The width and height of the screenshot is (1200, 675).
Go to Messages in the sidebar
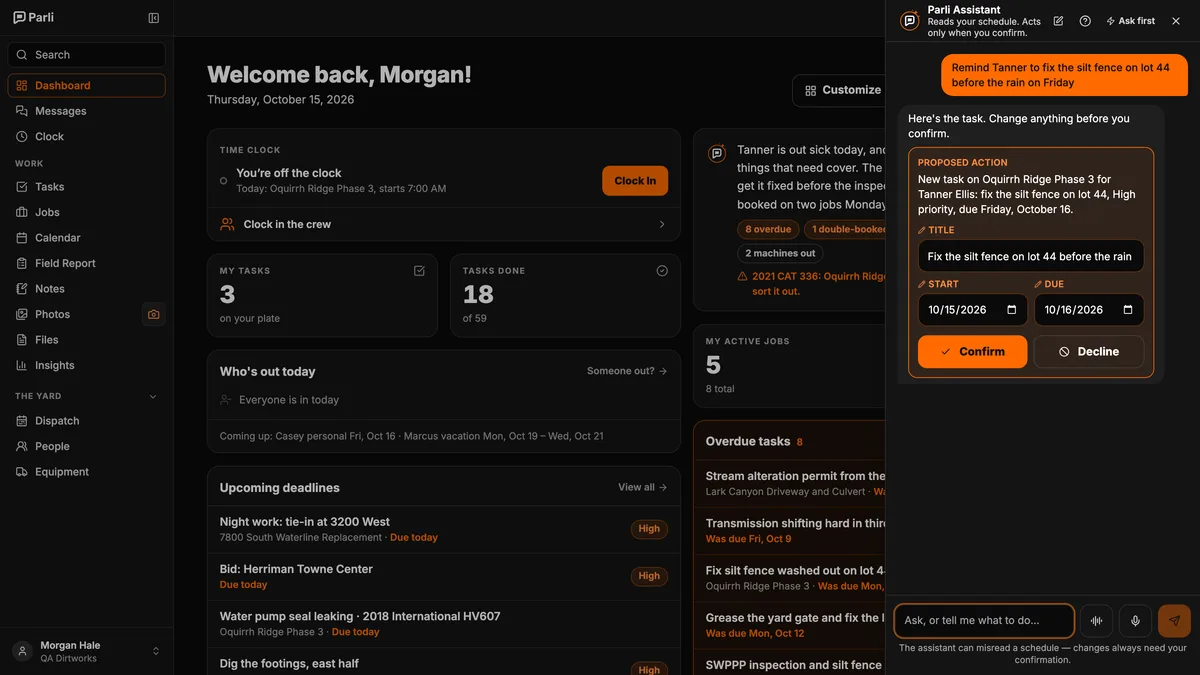[87, 111]
